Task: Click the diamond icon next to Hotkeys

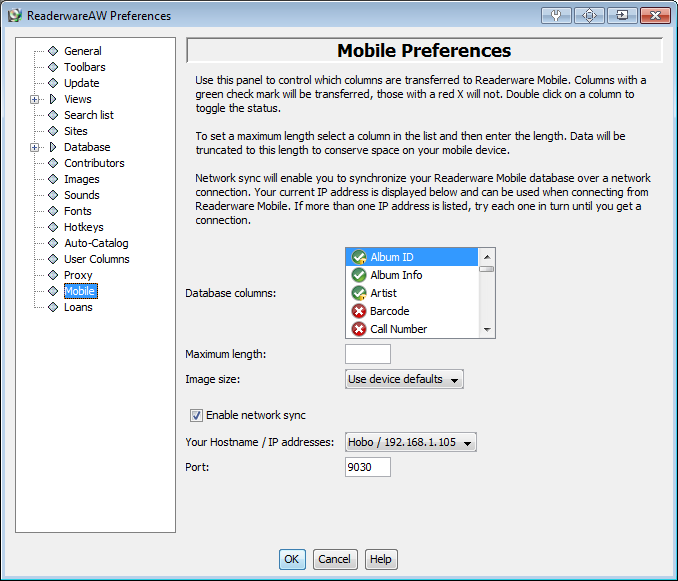Action: [x=53, y=227]
